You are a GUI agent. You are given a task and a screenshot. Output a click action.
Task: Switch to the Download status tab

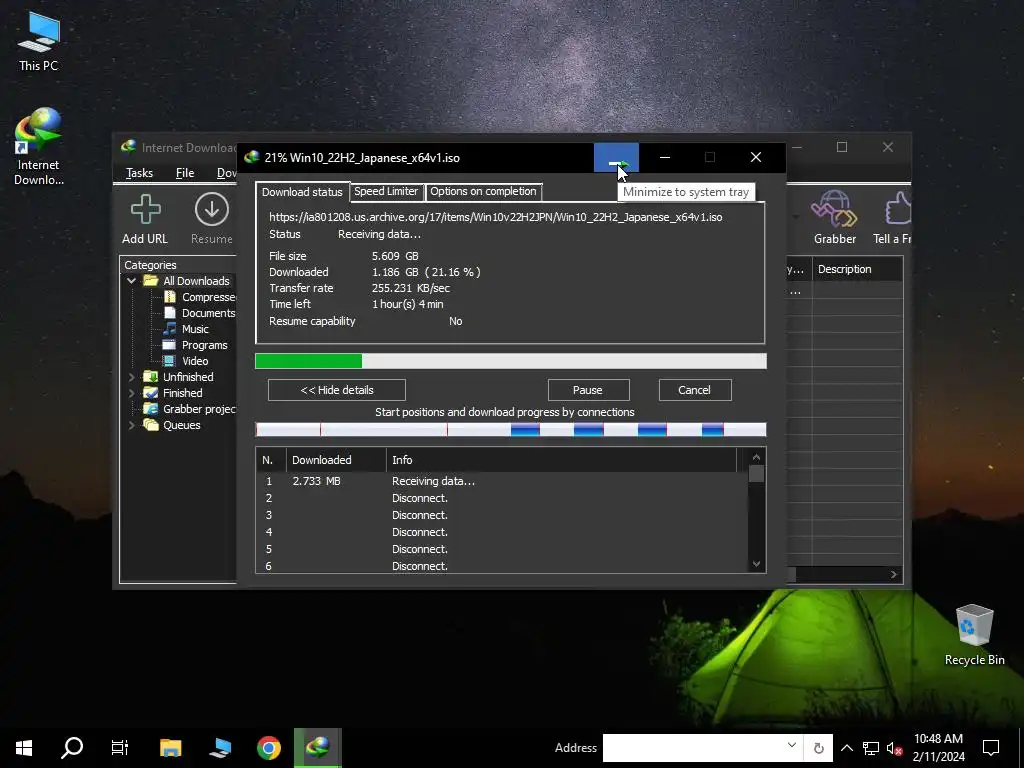pos(302,192)
